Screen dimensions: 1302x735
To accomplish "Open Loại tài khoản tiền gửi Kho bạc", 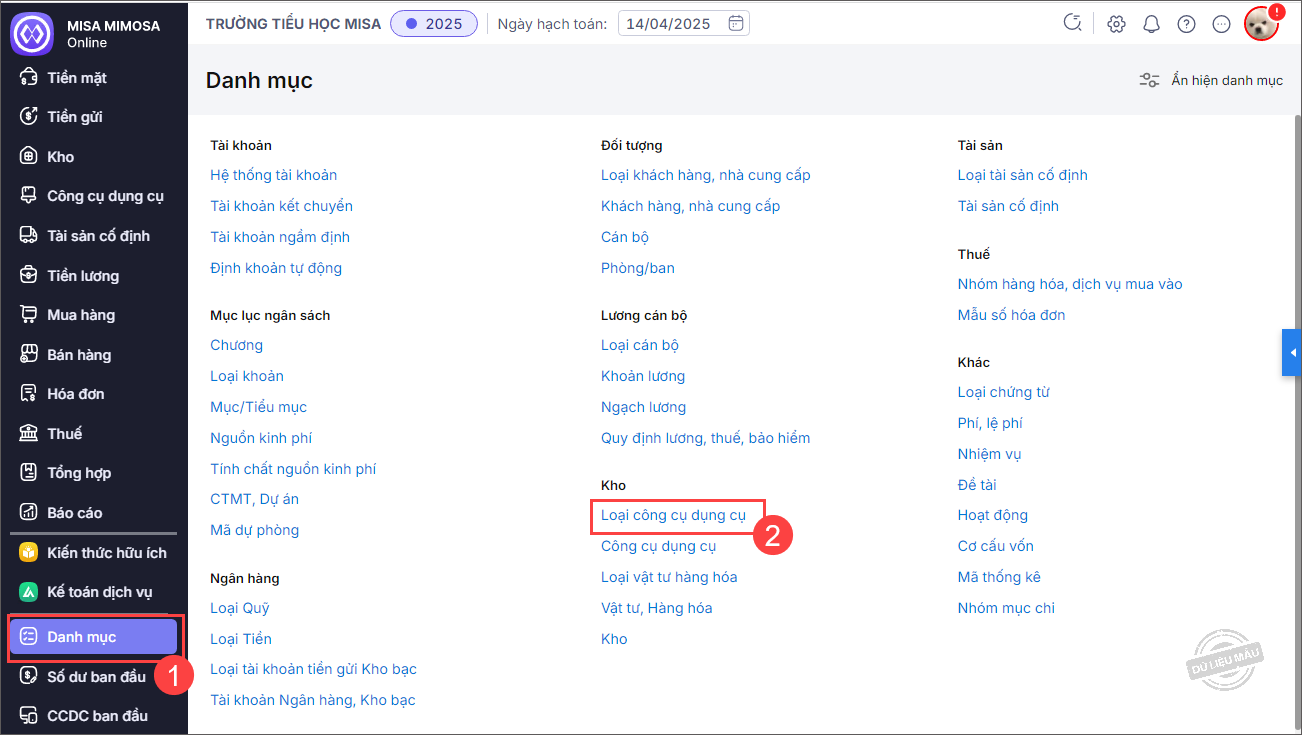I will click(314, 669).
